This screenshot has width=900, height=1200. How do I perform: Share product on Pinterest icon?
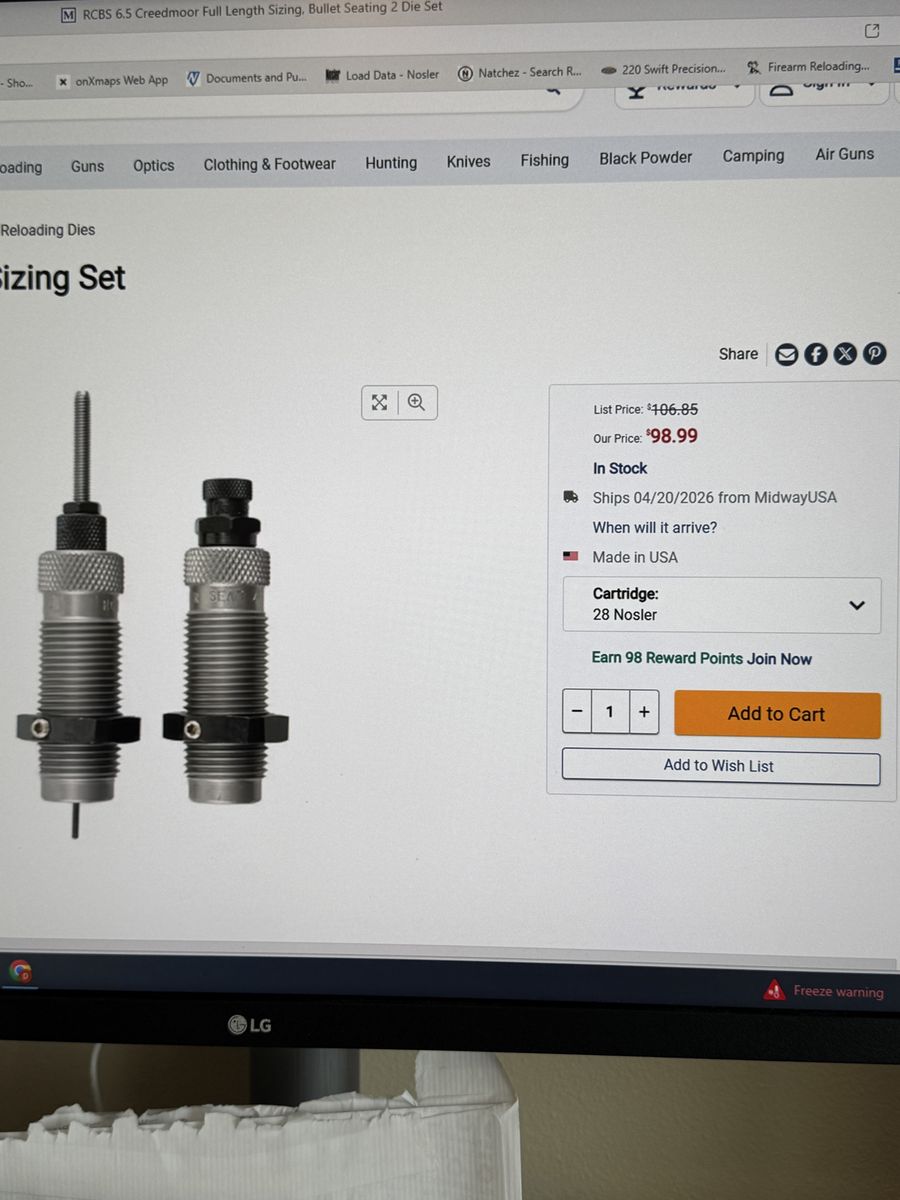(x=874, y=354)
